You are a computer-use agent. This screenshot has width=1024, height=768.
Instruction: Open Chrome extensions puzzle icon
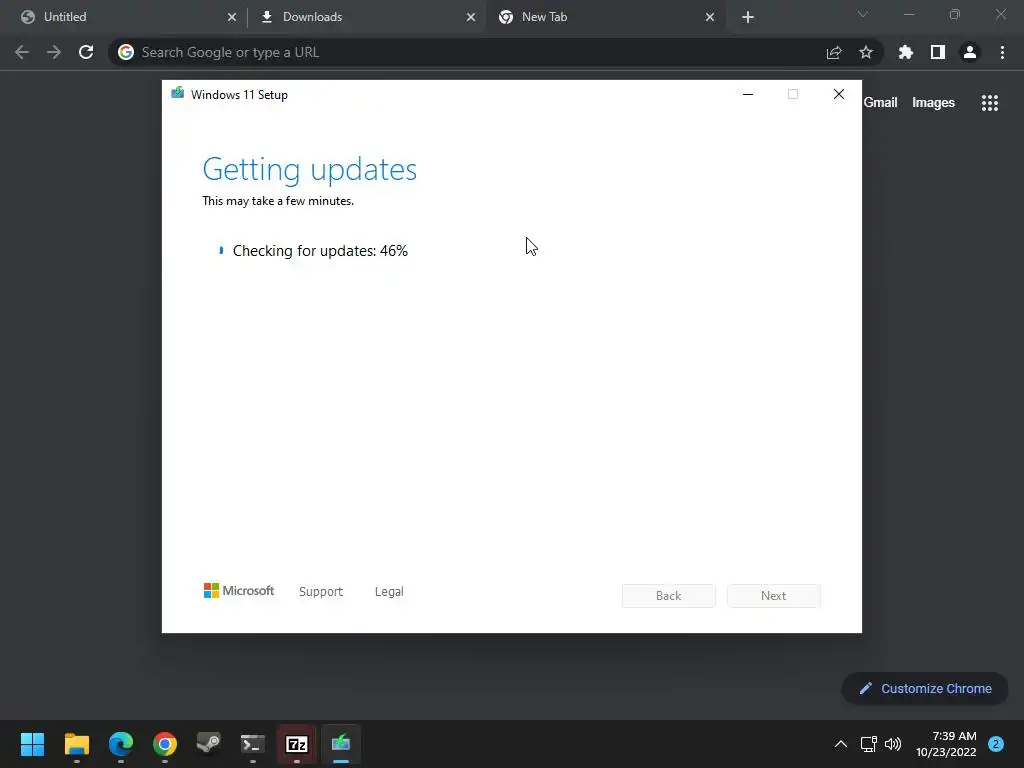906,52
